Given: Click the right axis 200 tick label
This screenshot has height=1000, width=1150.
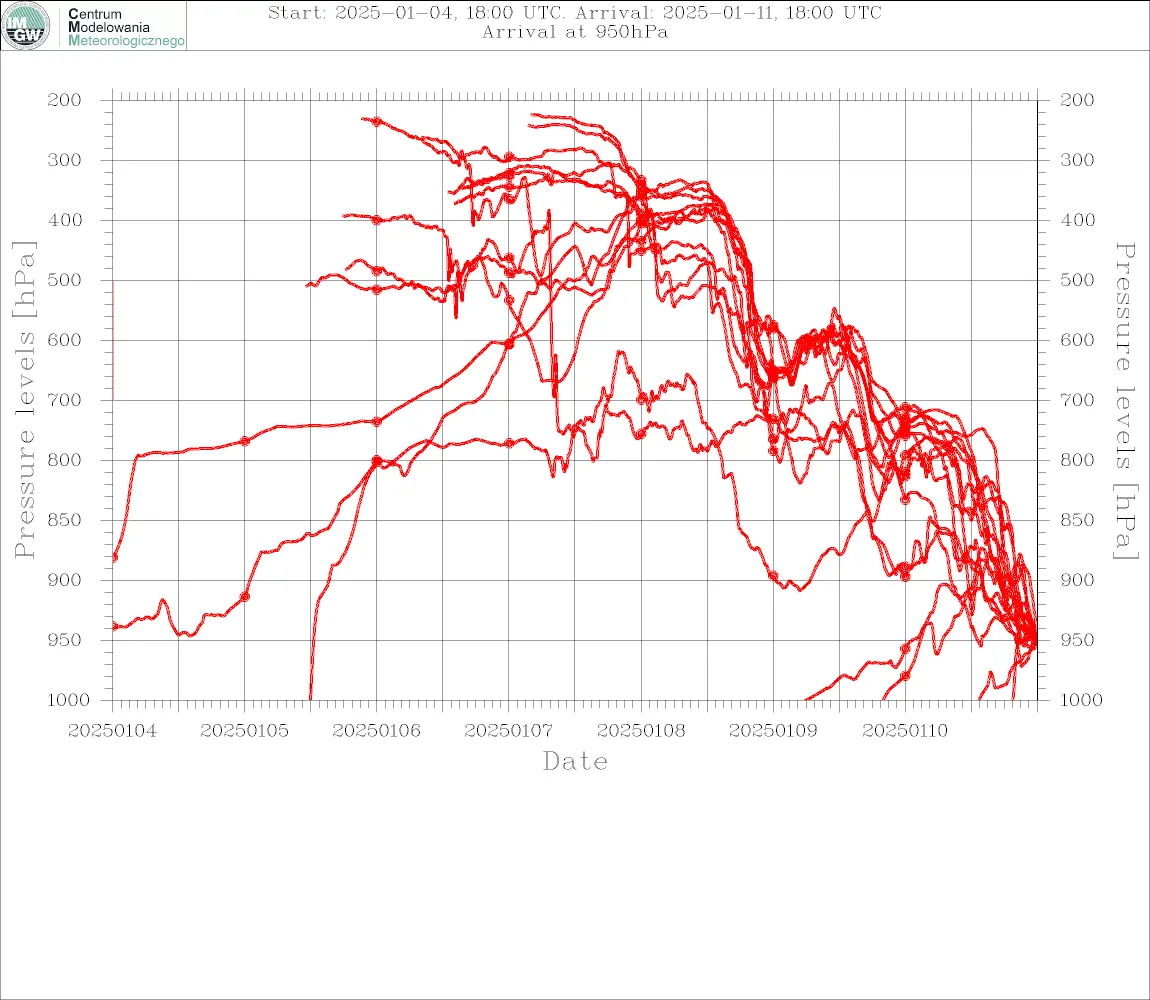Looking at the screenshot, I should (1077, 100).
